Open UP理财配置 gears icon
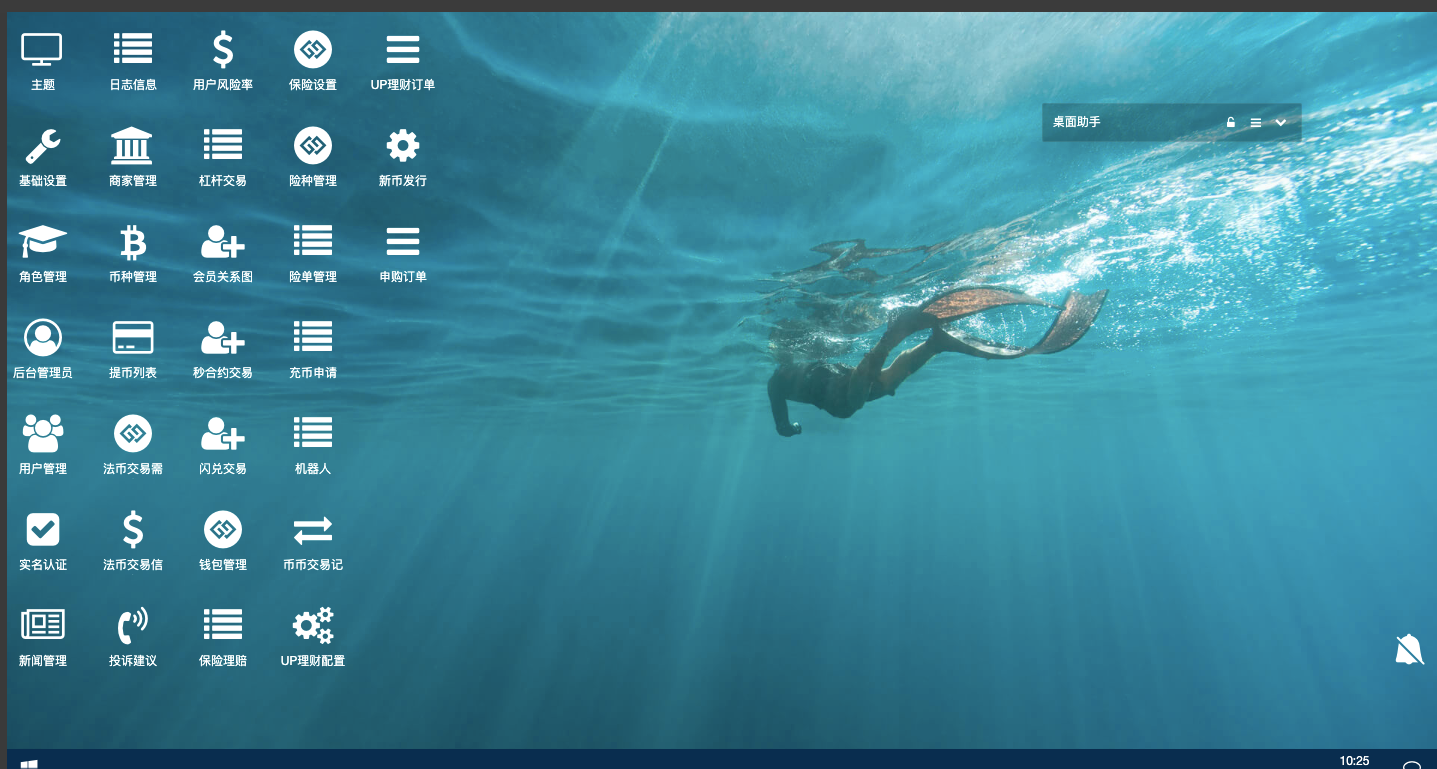1437x769 pixels. (x=312, y=626)
